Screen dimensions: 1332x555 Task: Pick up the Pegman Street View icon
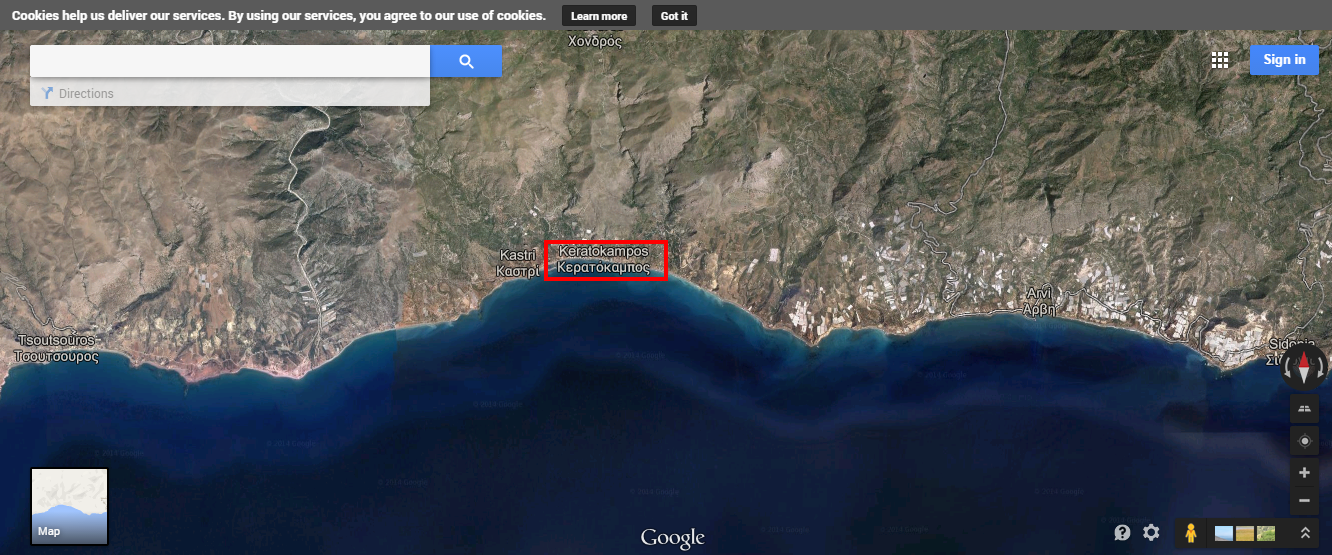(1190, 534)
